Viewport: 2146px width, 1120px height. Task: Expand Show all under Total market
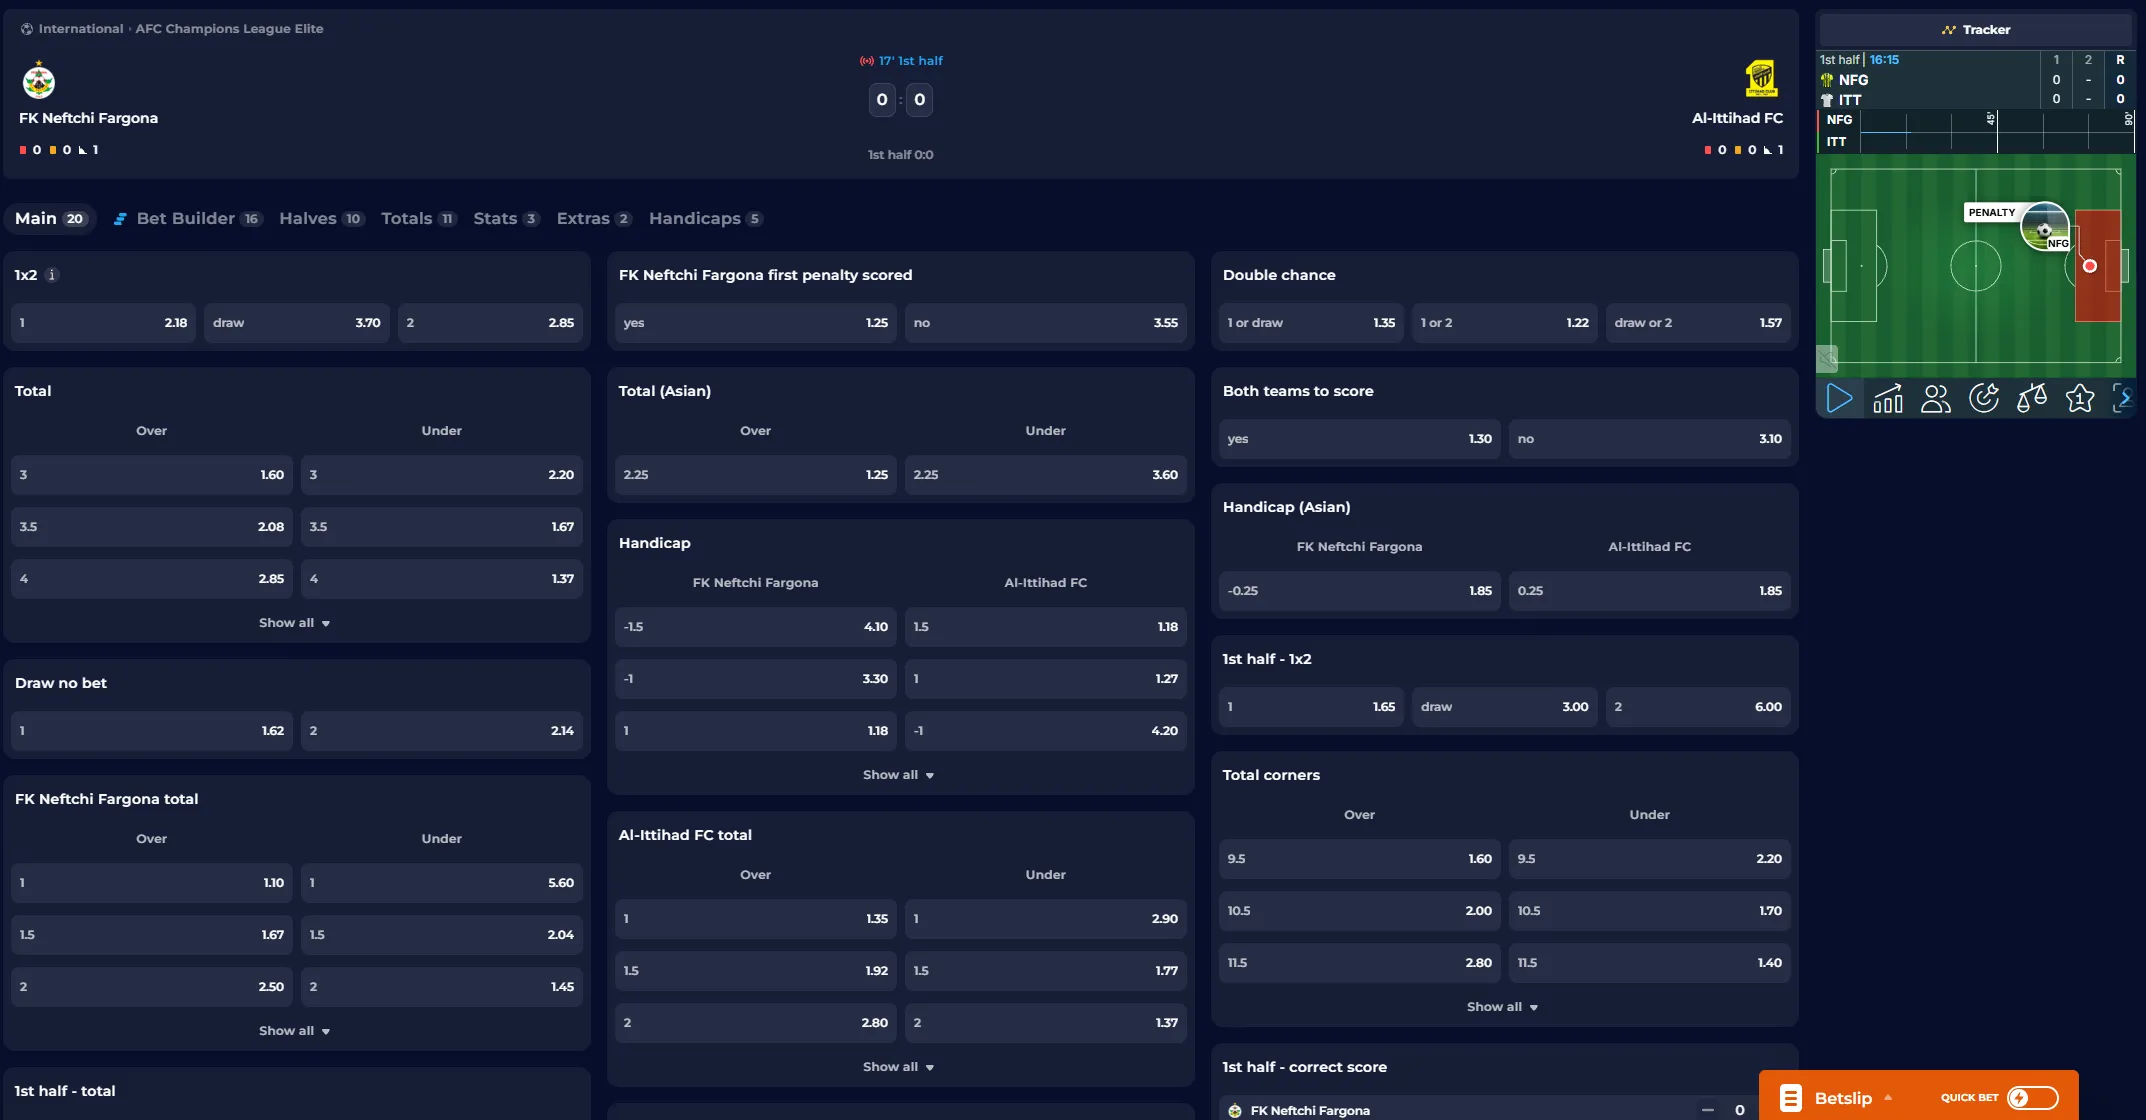pos(295,623)
